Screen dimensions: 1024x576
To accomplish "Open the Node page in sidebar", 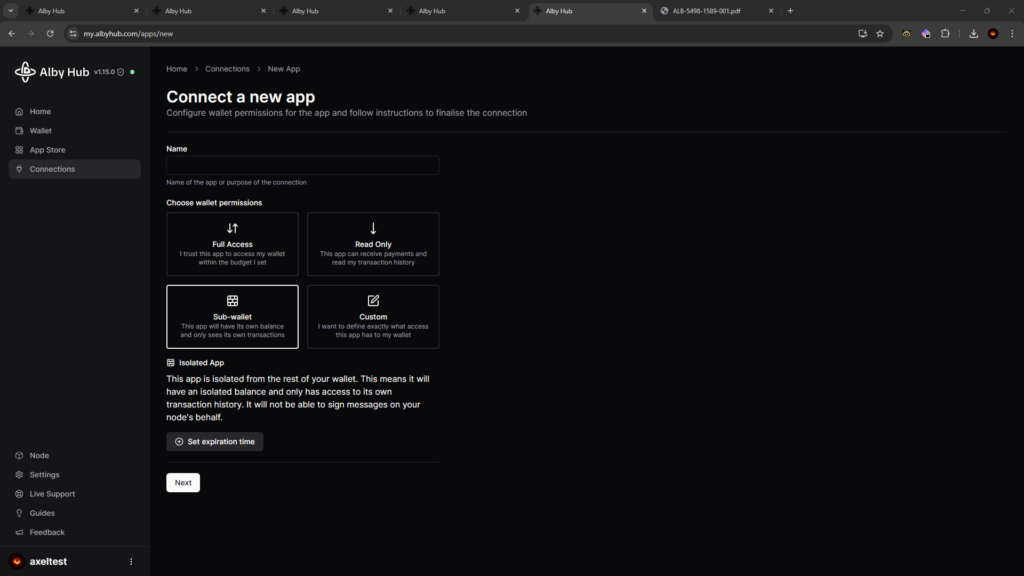I will tap(39, 456).
